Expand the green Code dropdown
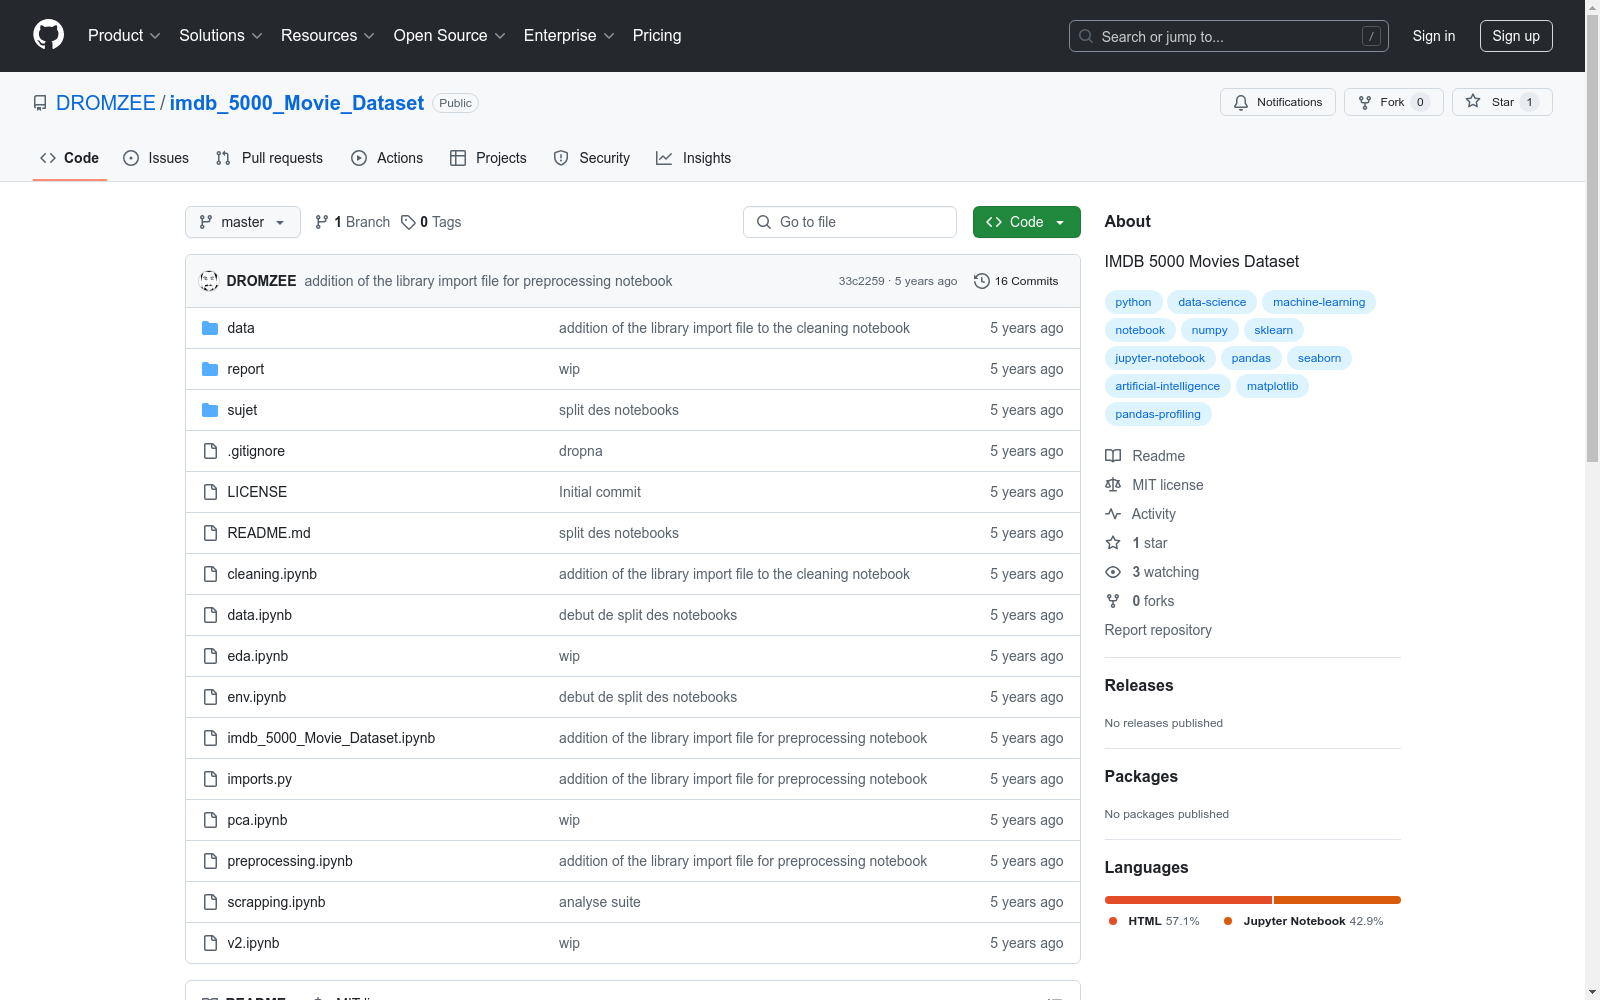The height and width of the screenshot is (1000, 1600). (x=1026, y=222)
